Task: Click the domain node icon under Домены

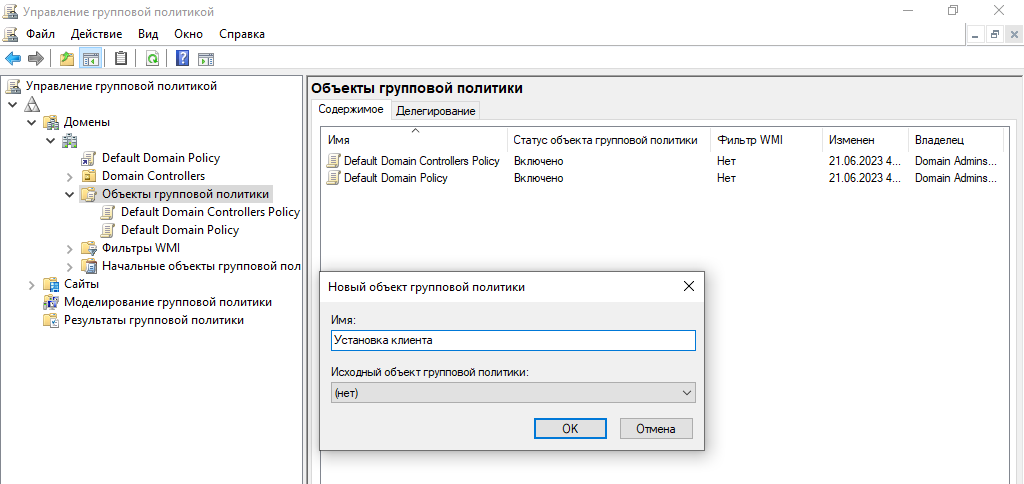Action: tap(69, 140)
